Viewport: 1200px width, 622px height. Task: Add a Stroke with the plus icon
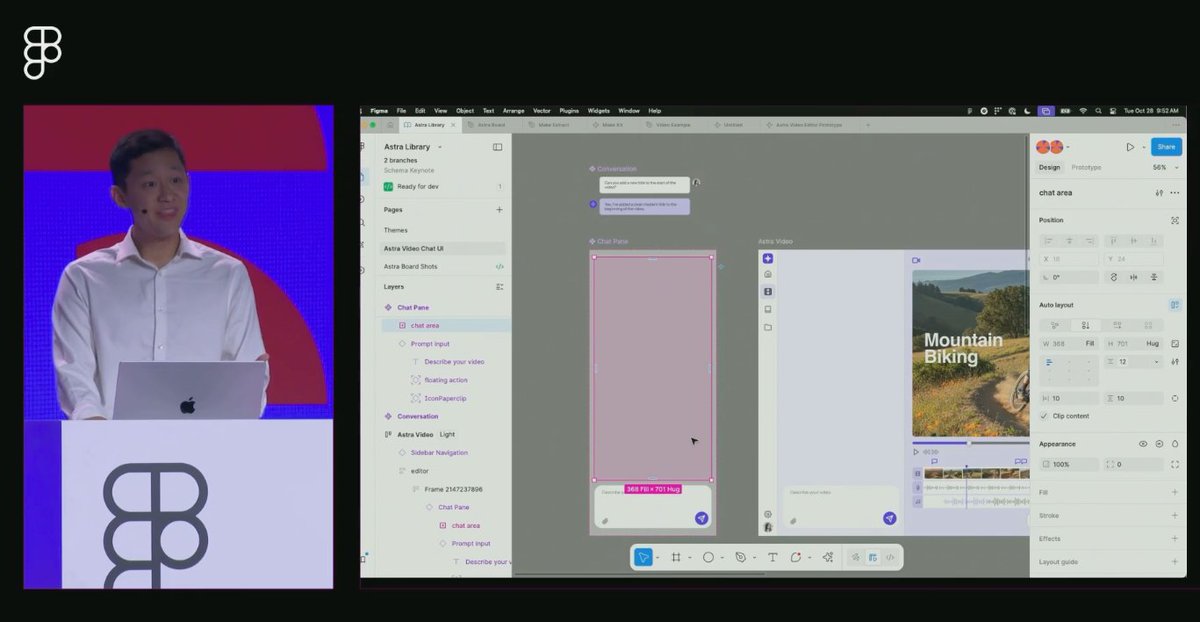pyautogui.click(x=1174, y=515)
